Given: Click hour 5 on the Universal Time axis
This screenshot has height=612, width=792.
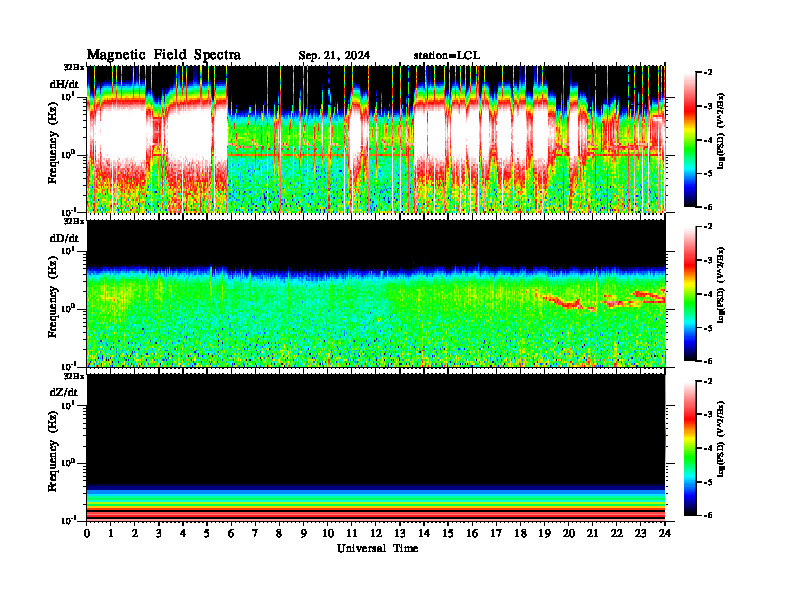Looking at the screenshot, I should pos(207,533).
